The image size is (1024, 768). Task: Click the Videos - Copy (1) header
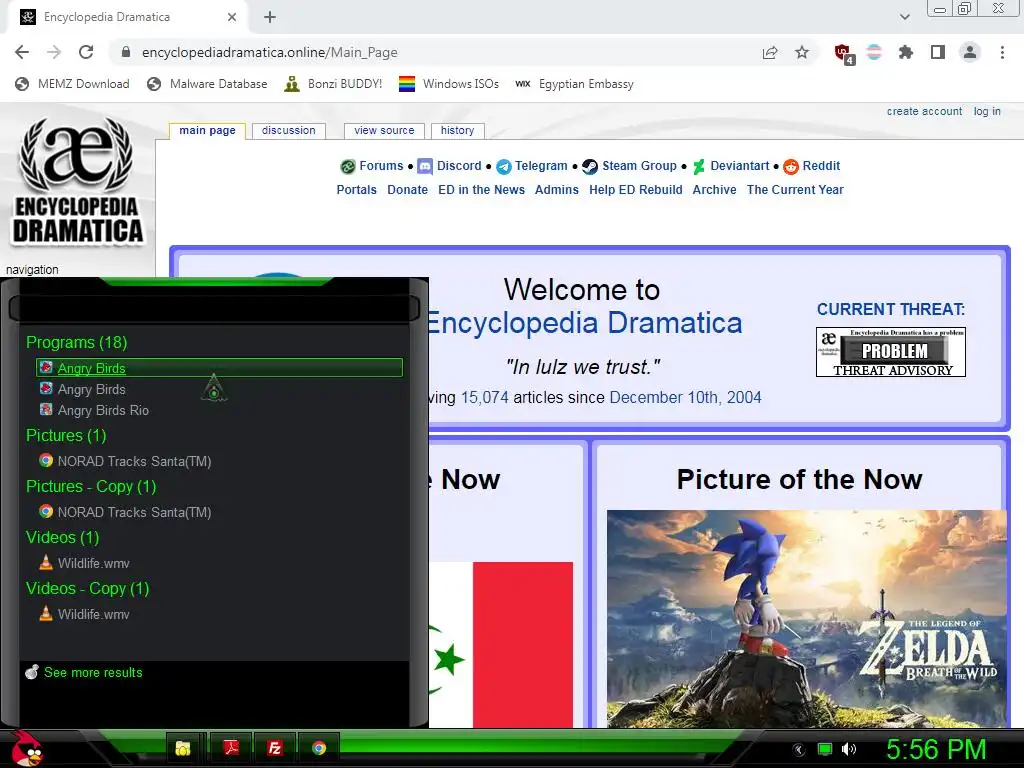[x=88, y=588]
